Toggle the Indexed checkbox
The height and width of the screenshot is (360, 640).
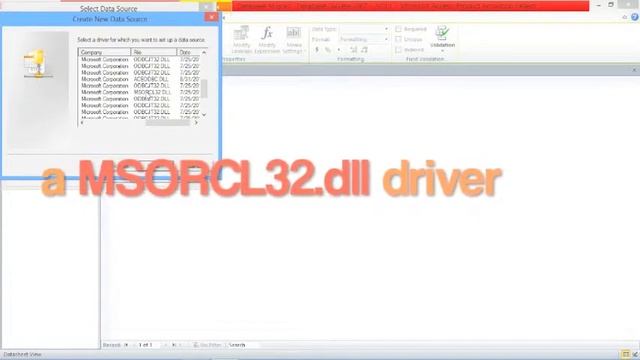[x=398, y=50]
